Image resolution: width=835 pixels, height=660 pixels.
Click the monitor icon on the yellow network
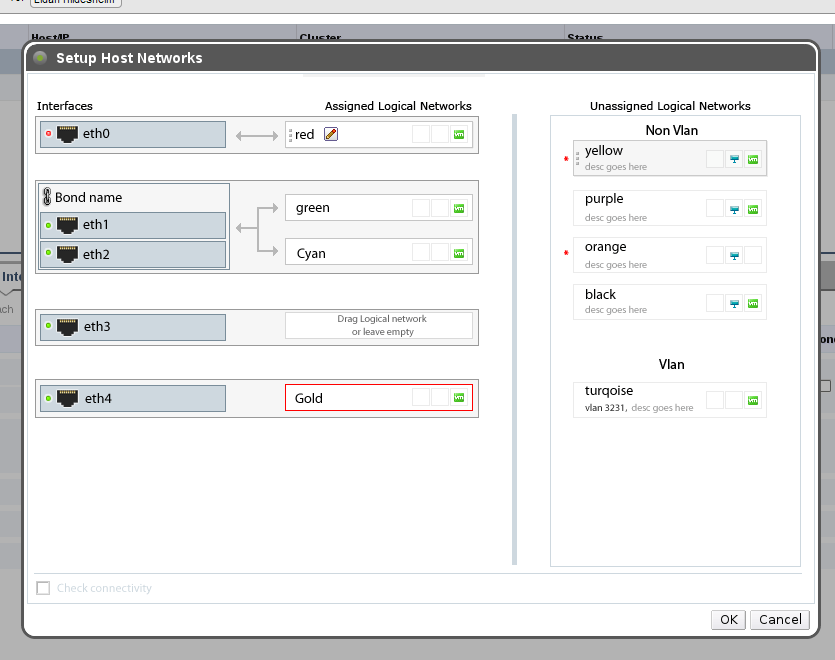[x=733, y=158]
